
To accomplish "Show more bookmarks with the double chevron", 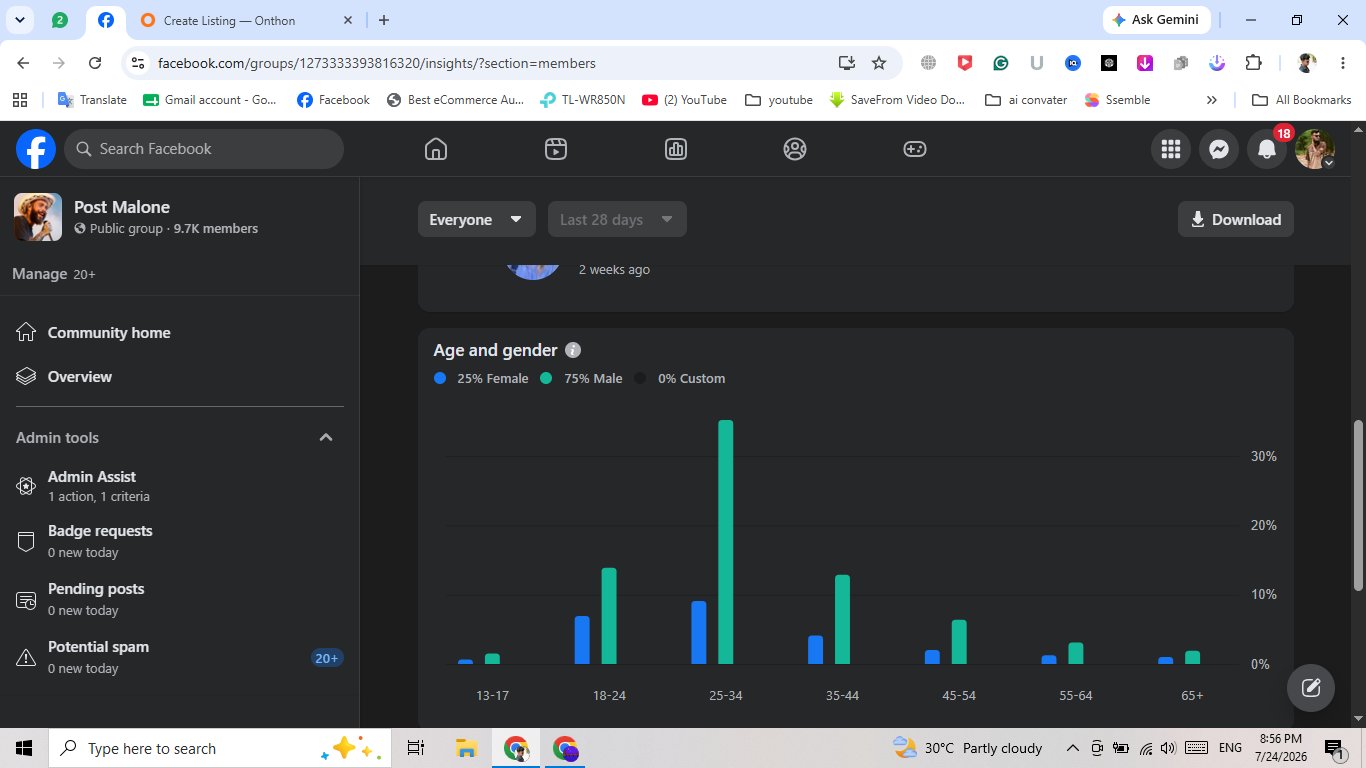I will pyautogui.click(x=1212, y=100).
